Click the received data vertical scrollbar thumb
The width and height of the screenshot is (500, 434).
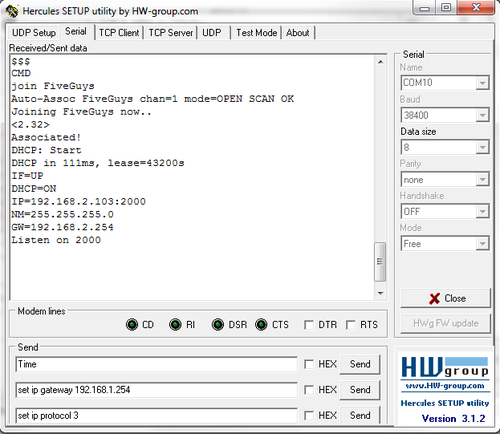point(380,262)
